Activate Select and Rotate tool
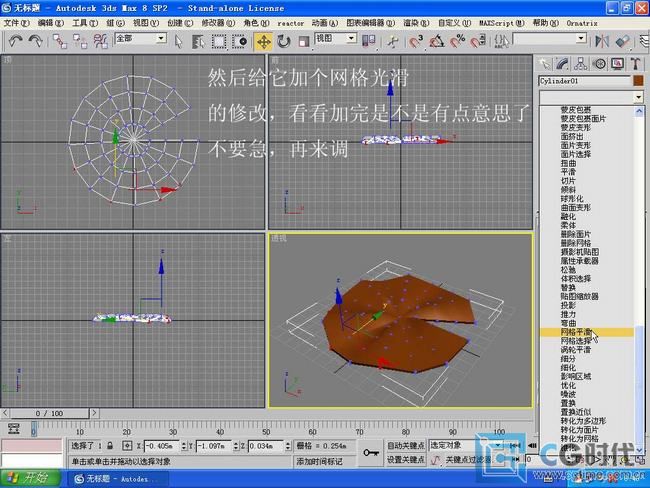The height and width of the screenshot is (488, 650). click(x=284, y=41)
